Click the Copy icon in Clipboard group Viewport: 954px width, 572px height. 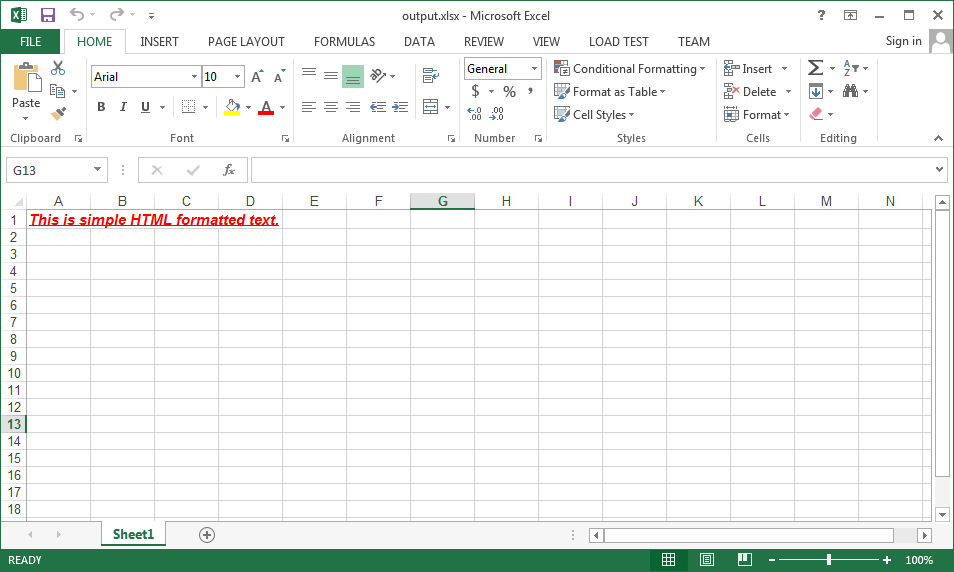tap(58, 91)
